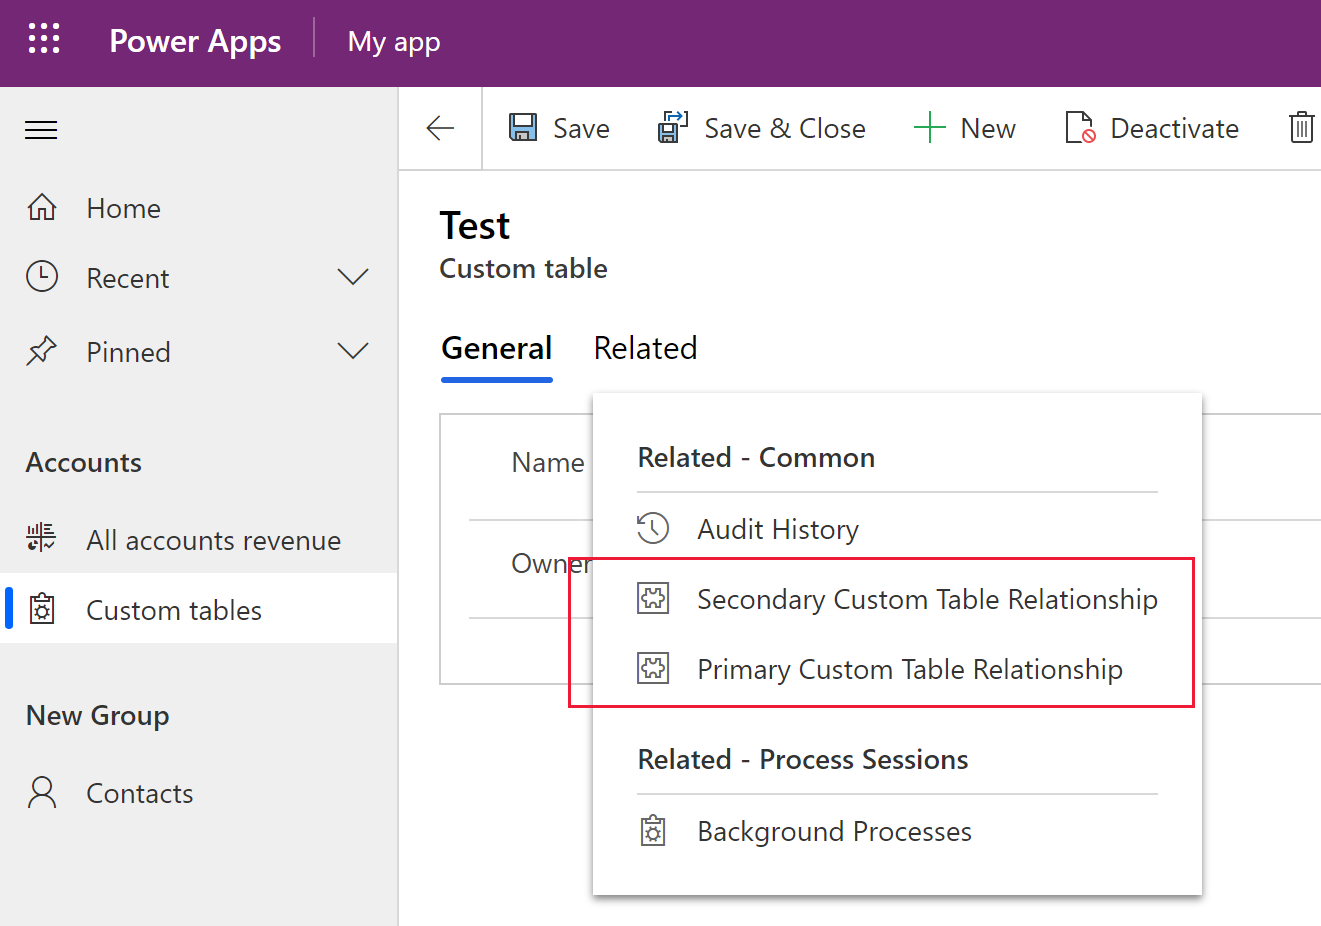Click the Save & Close icon
The height and width of the screenshot is (926, 1321).
[673, 127]
